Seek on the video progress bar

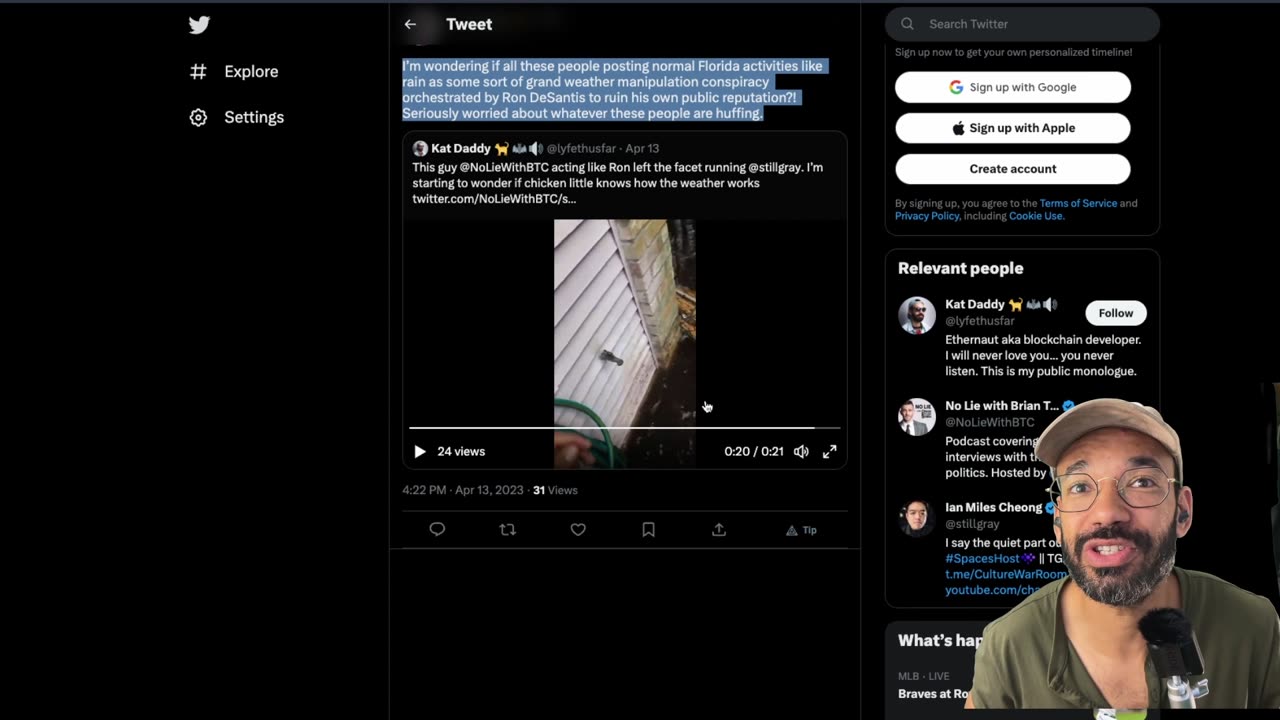pos(625,428)
